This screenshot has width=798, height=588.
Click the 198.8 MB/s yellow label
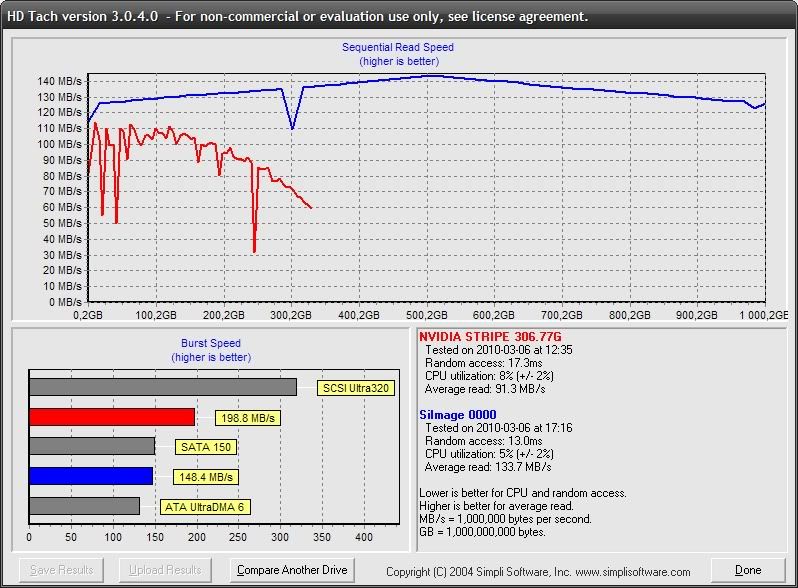[x=247, y=418]
